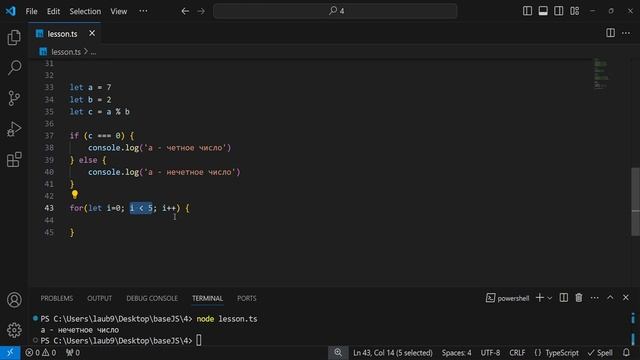
Task: Open errors and warnings status item
Action: [x=40, y=353]
